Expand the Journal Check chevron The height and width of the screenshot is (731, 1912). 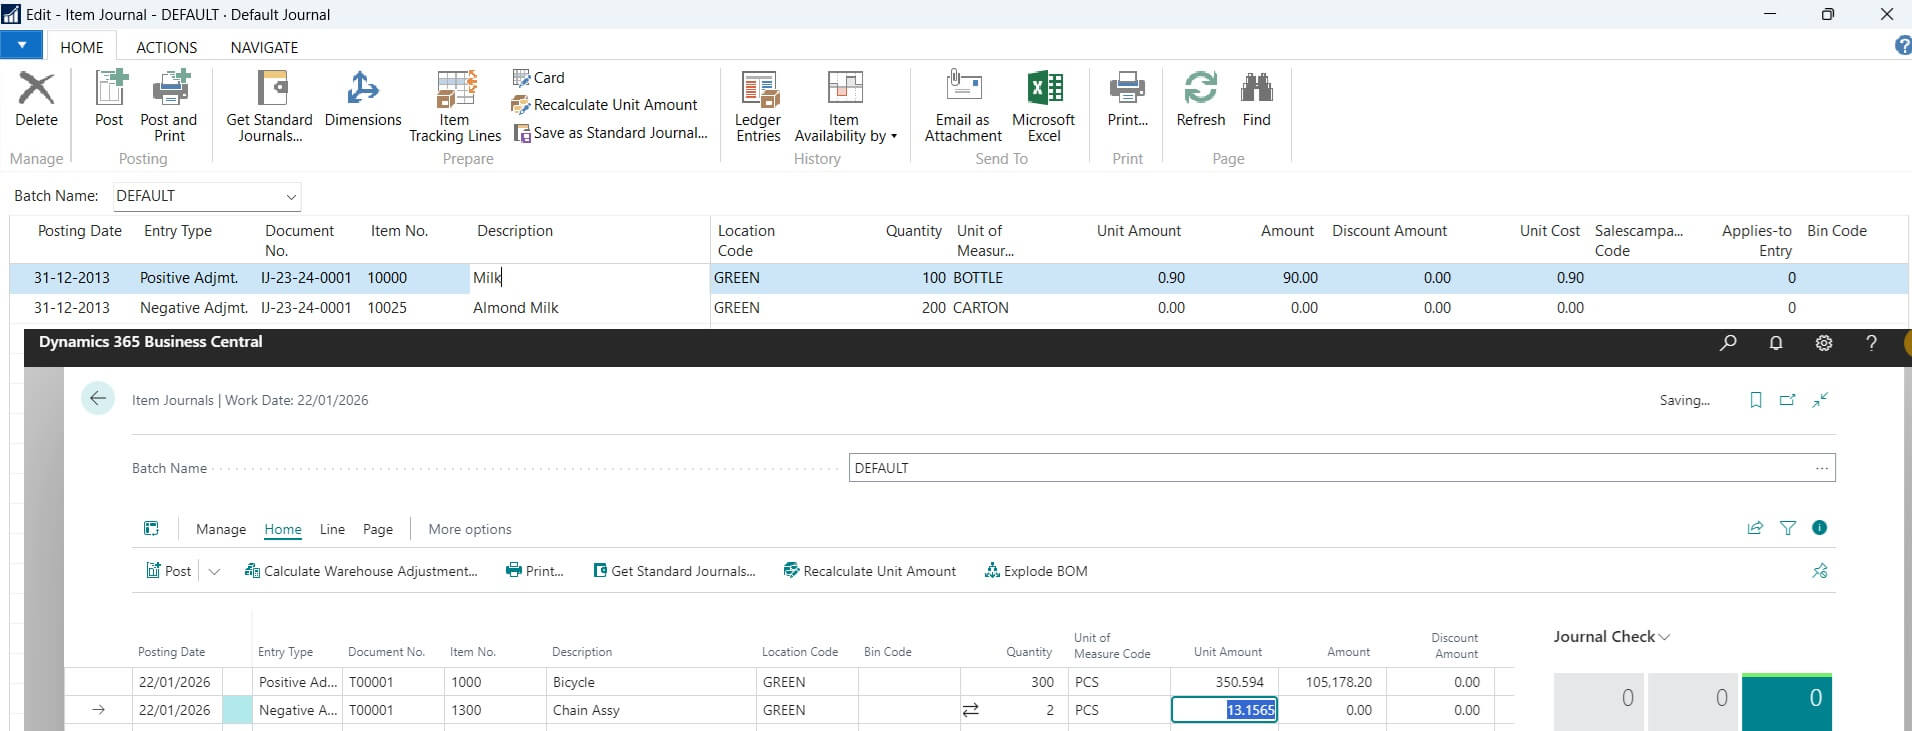[1664, 637]
